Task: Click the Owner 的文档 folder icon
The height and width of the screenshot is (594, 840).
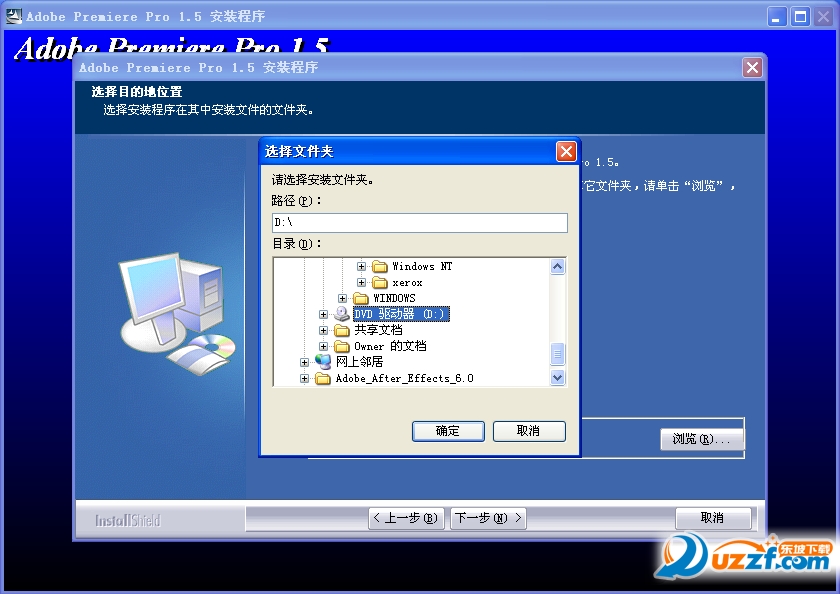Action: pyautogui.click(x=342, y=346)
